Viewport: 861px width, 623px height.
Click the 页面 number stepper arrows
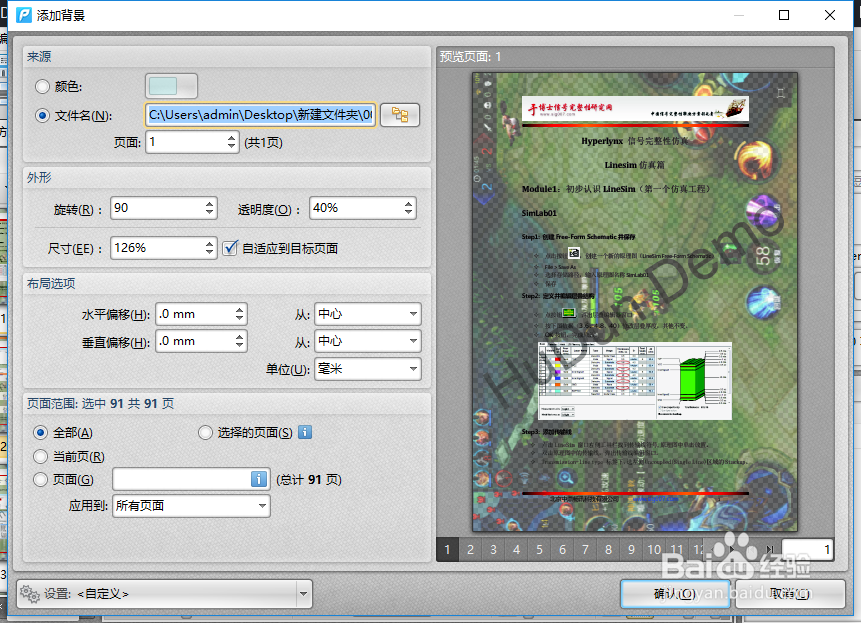tap(232, 142)
